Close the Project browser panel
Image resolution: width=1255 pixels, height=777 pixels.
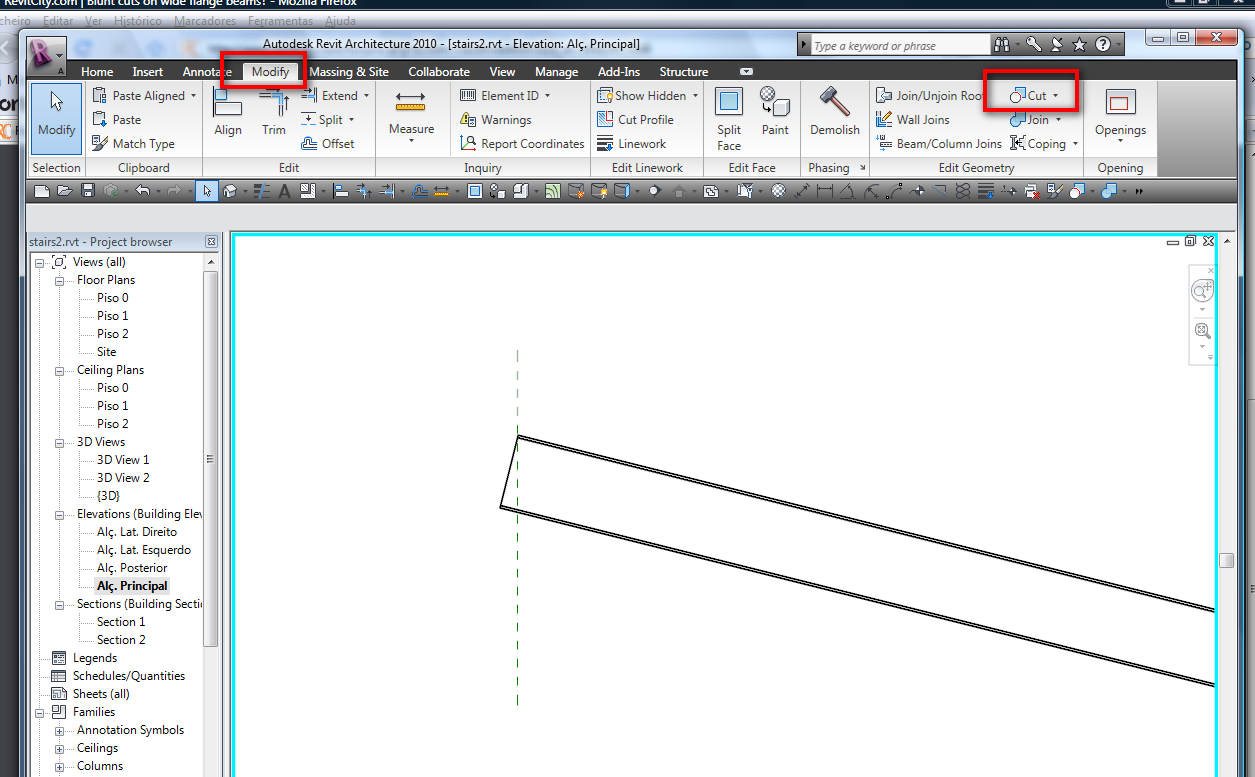coord(211,242)
